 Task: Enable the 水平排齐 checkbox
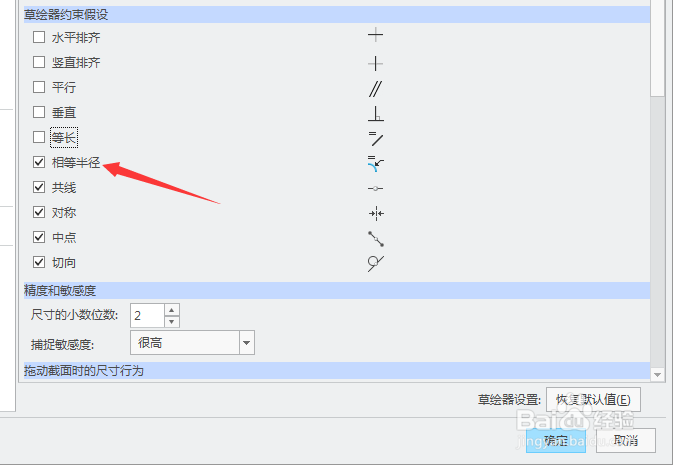pos(39,37)
